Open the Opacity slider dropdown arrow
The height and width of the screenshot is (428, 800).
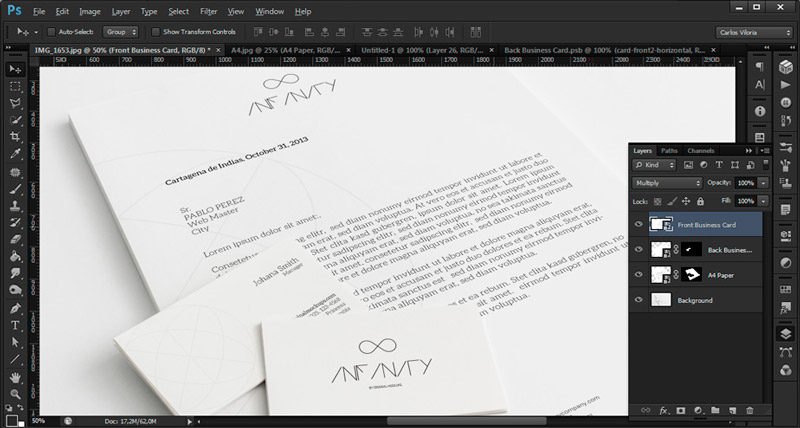tap(763, 183)
